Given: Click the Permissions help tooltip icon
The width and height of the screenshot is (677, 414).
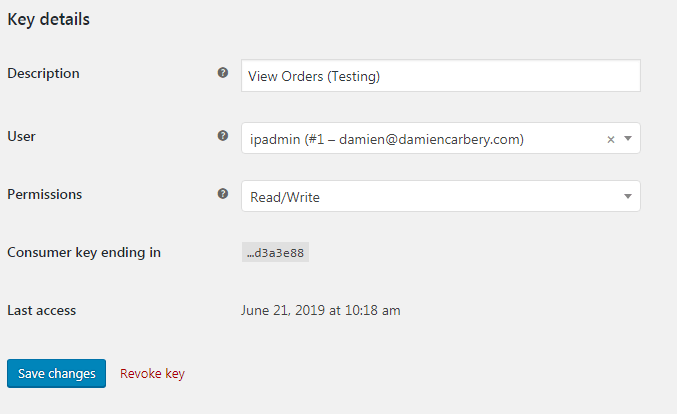Looking at the screenshot, I should tap(223, 193).
